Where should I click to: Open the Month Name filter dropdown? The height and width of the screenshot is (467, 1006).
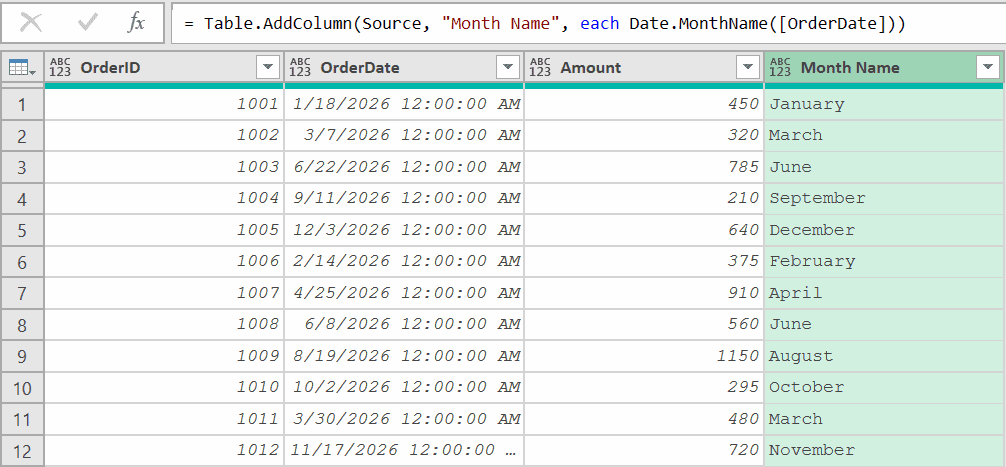pyautogui.click(x=988, y=68)
